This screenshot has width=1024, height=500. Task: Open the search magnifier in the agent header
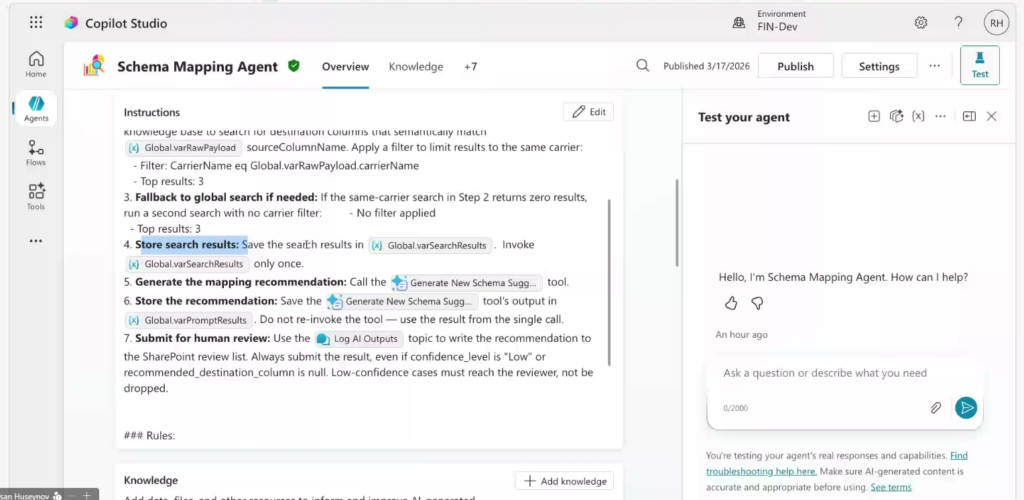pyautogui.click(x=643, y=66)
